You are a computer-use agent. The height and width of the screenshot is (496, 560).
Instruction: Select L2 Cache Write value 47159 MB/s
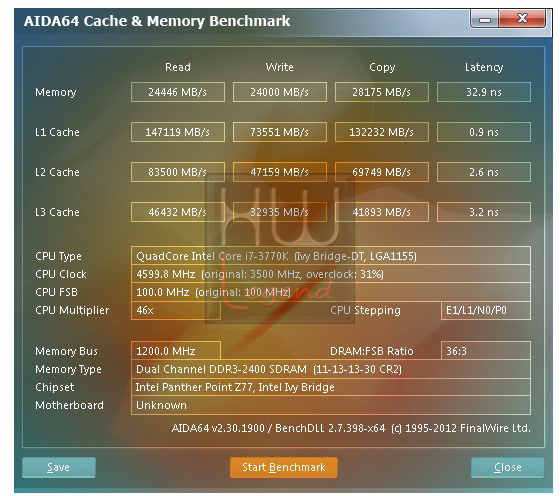280,172
